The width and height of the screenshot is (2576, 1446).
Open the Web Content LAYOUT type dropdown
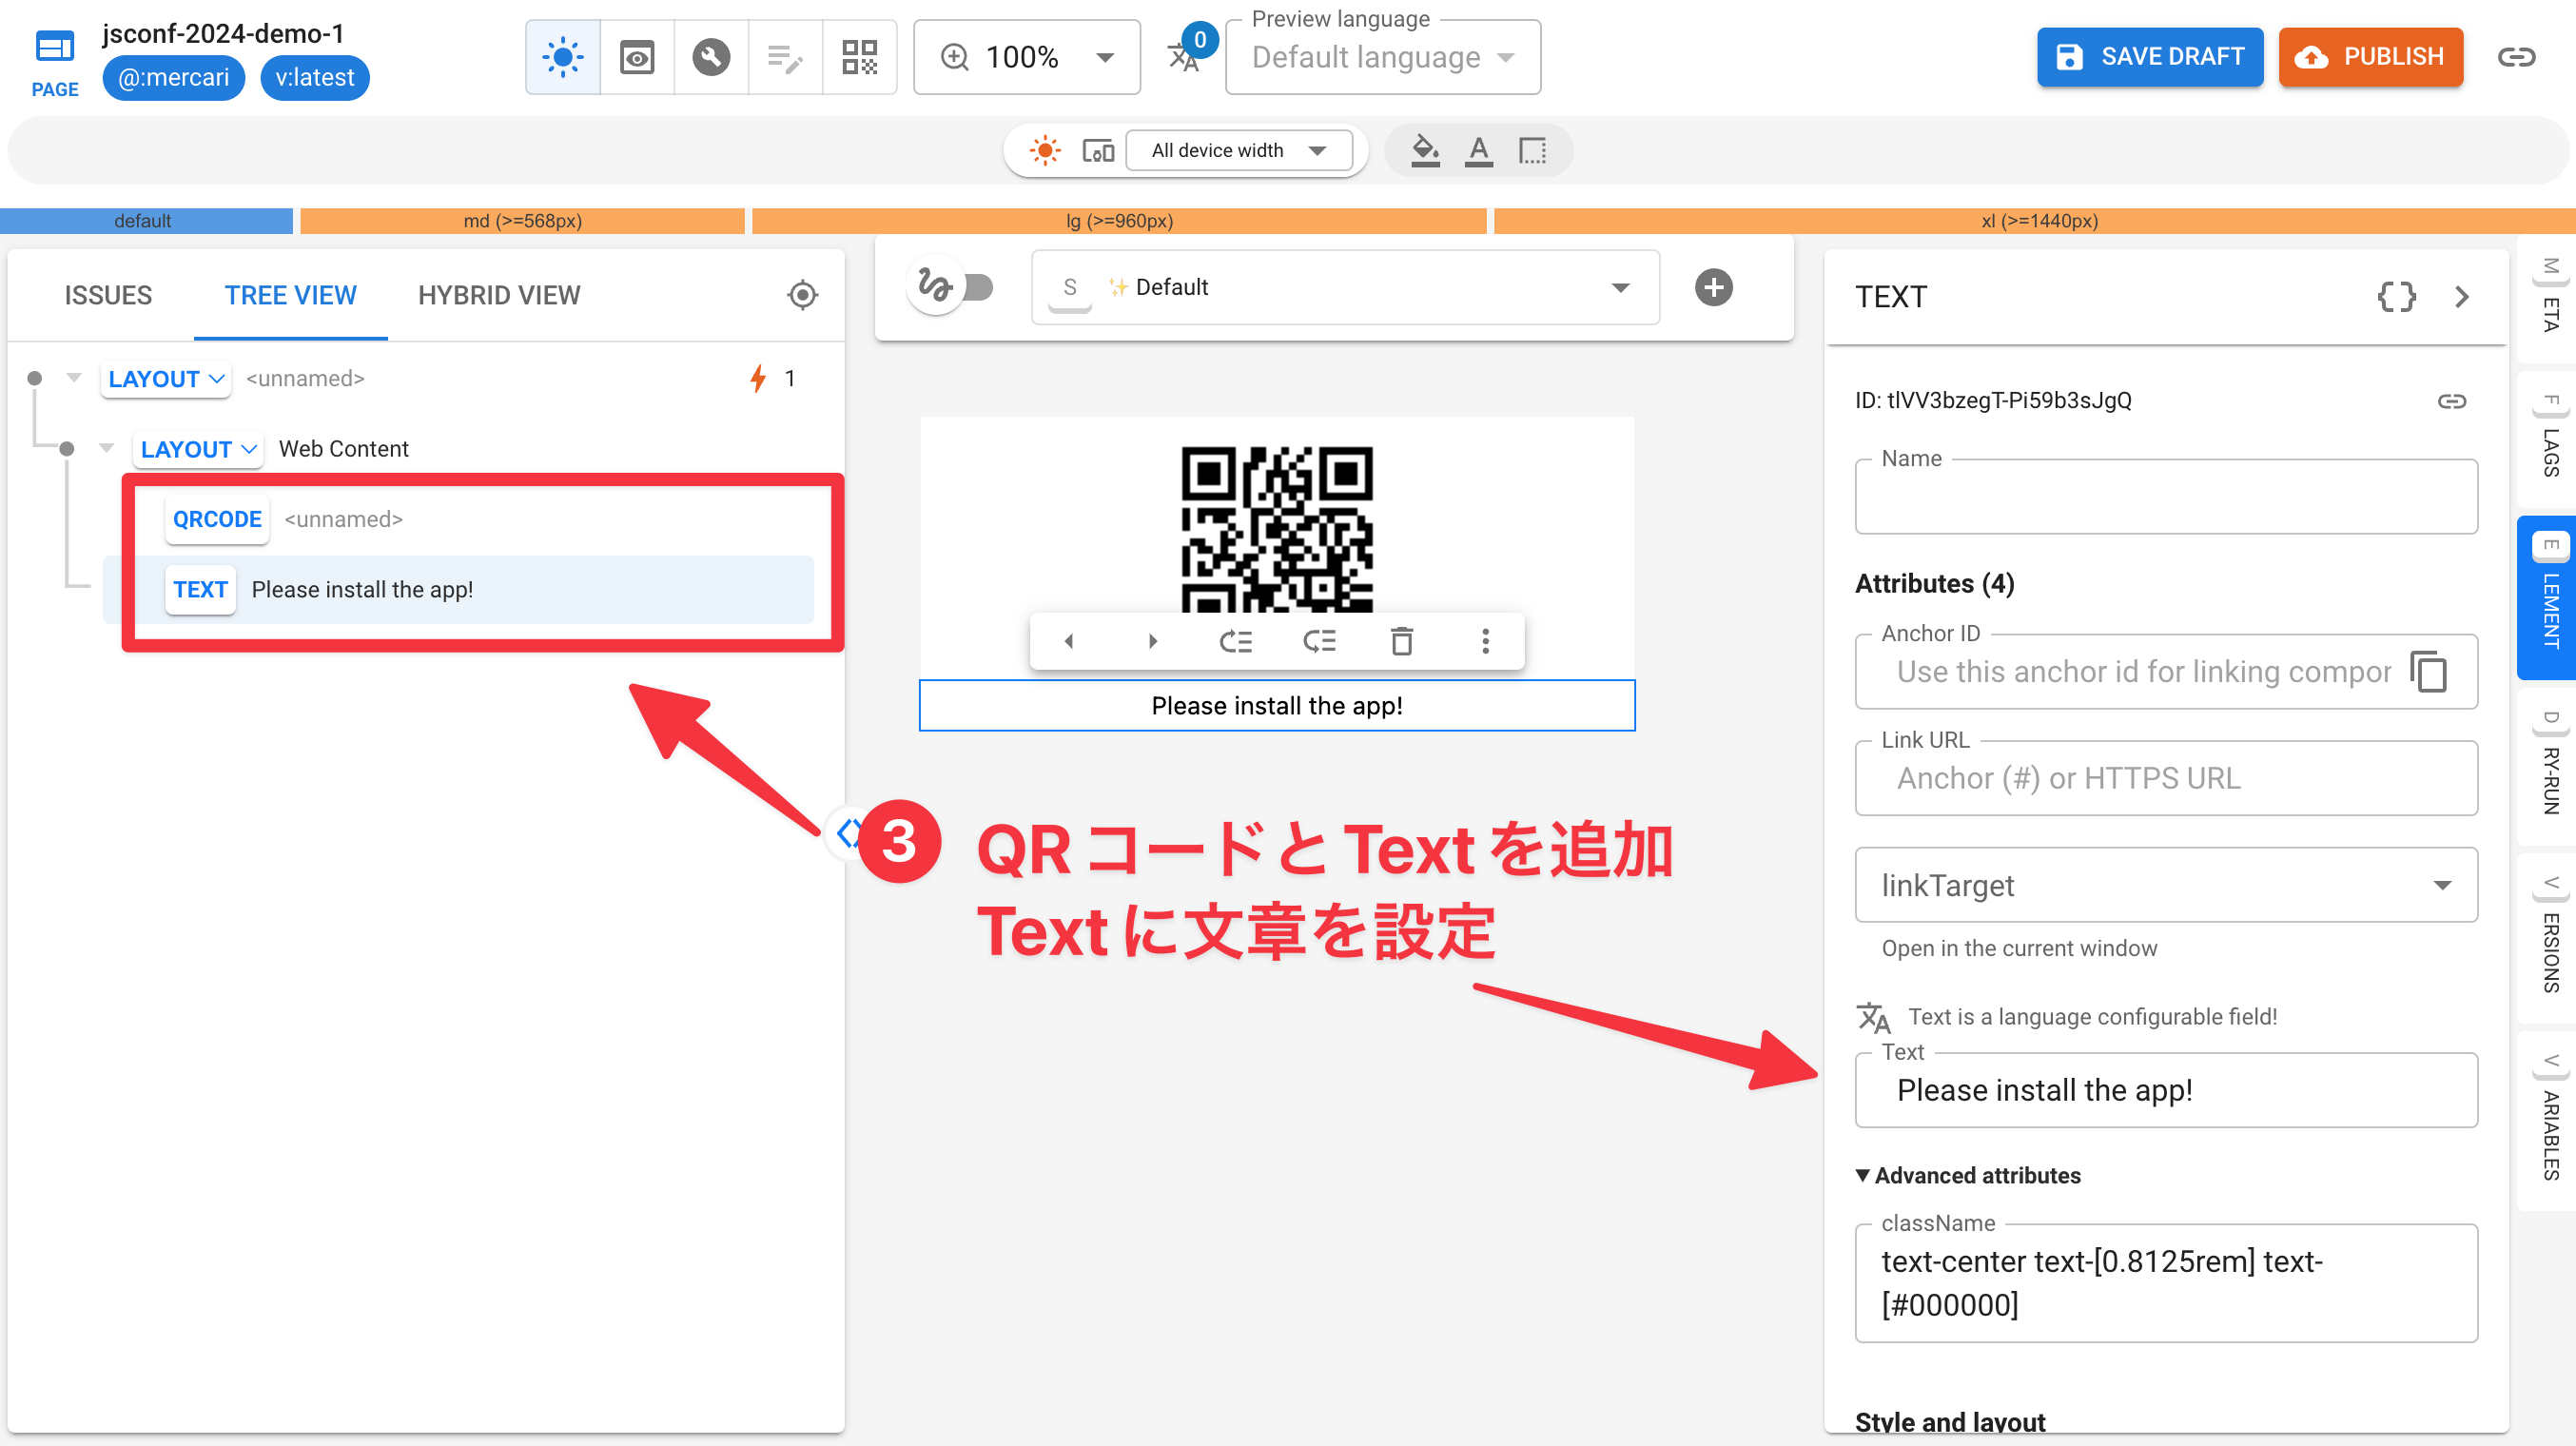click(198, 449)
